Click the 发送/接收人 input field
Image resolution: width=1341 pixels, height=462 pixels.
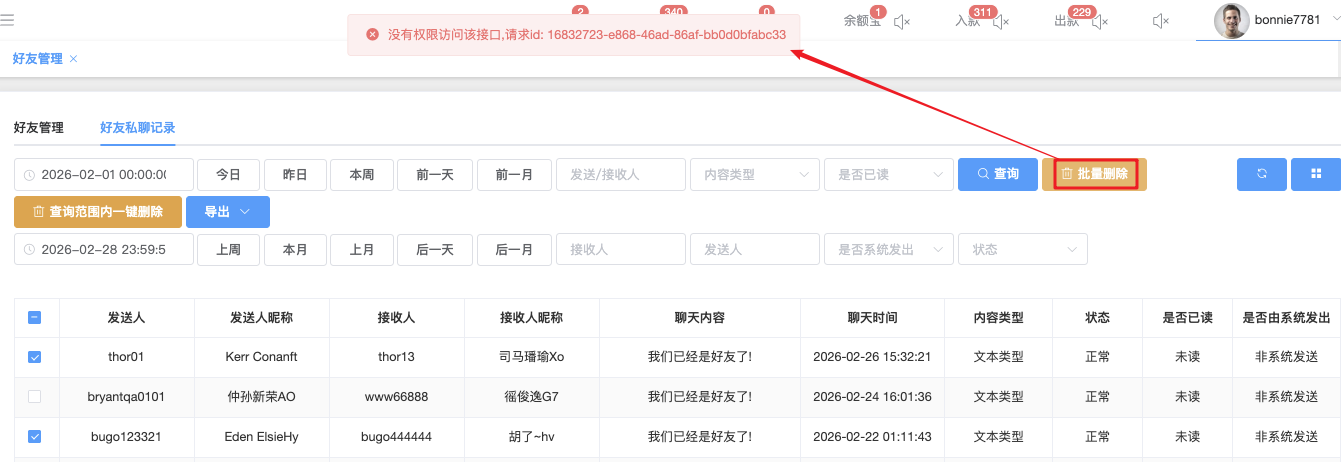pos(619,174)
